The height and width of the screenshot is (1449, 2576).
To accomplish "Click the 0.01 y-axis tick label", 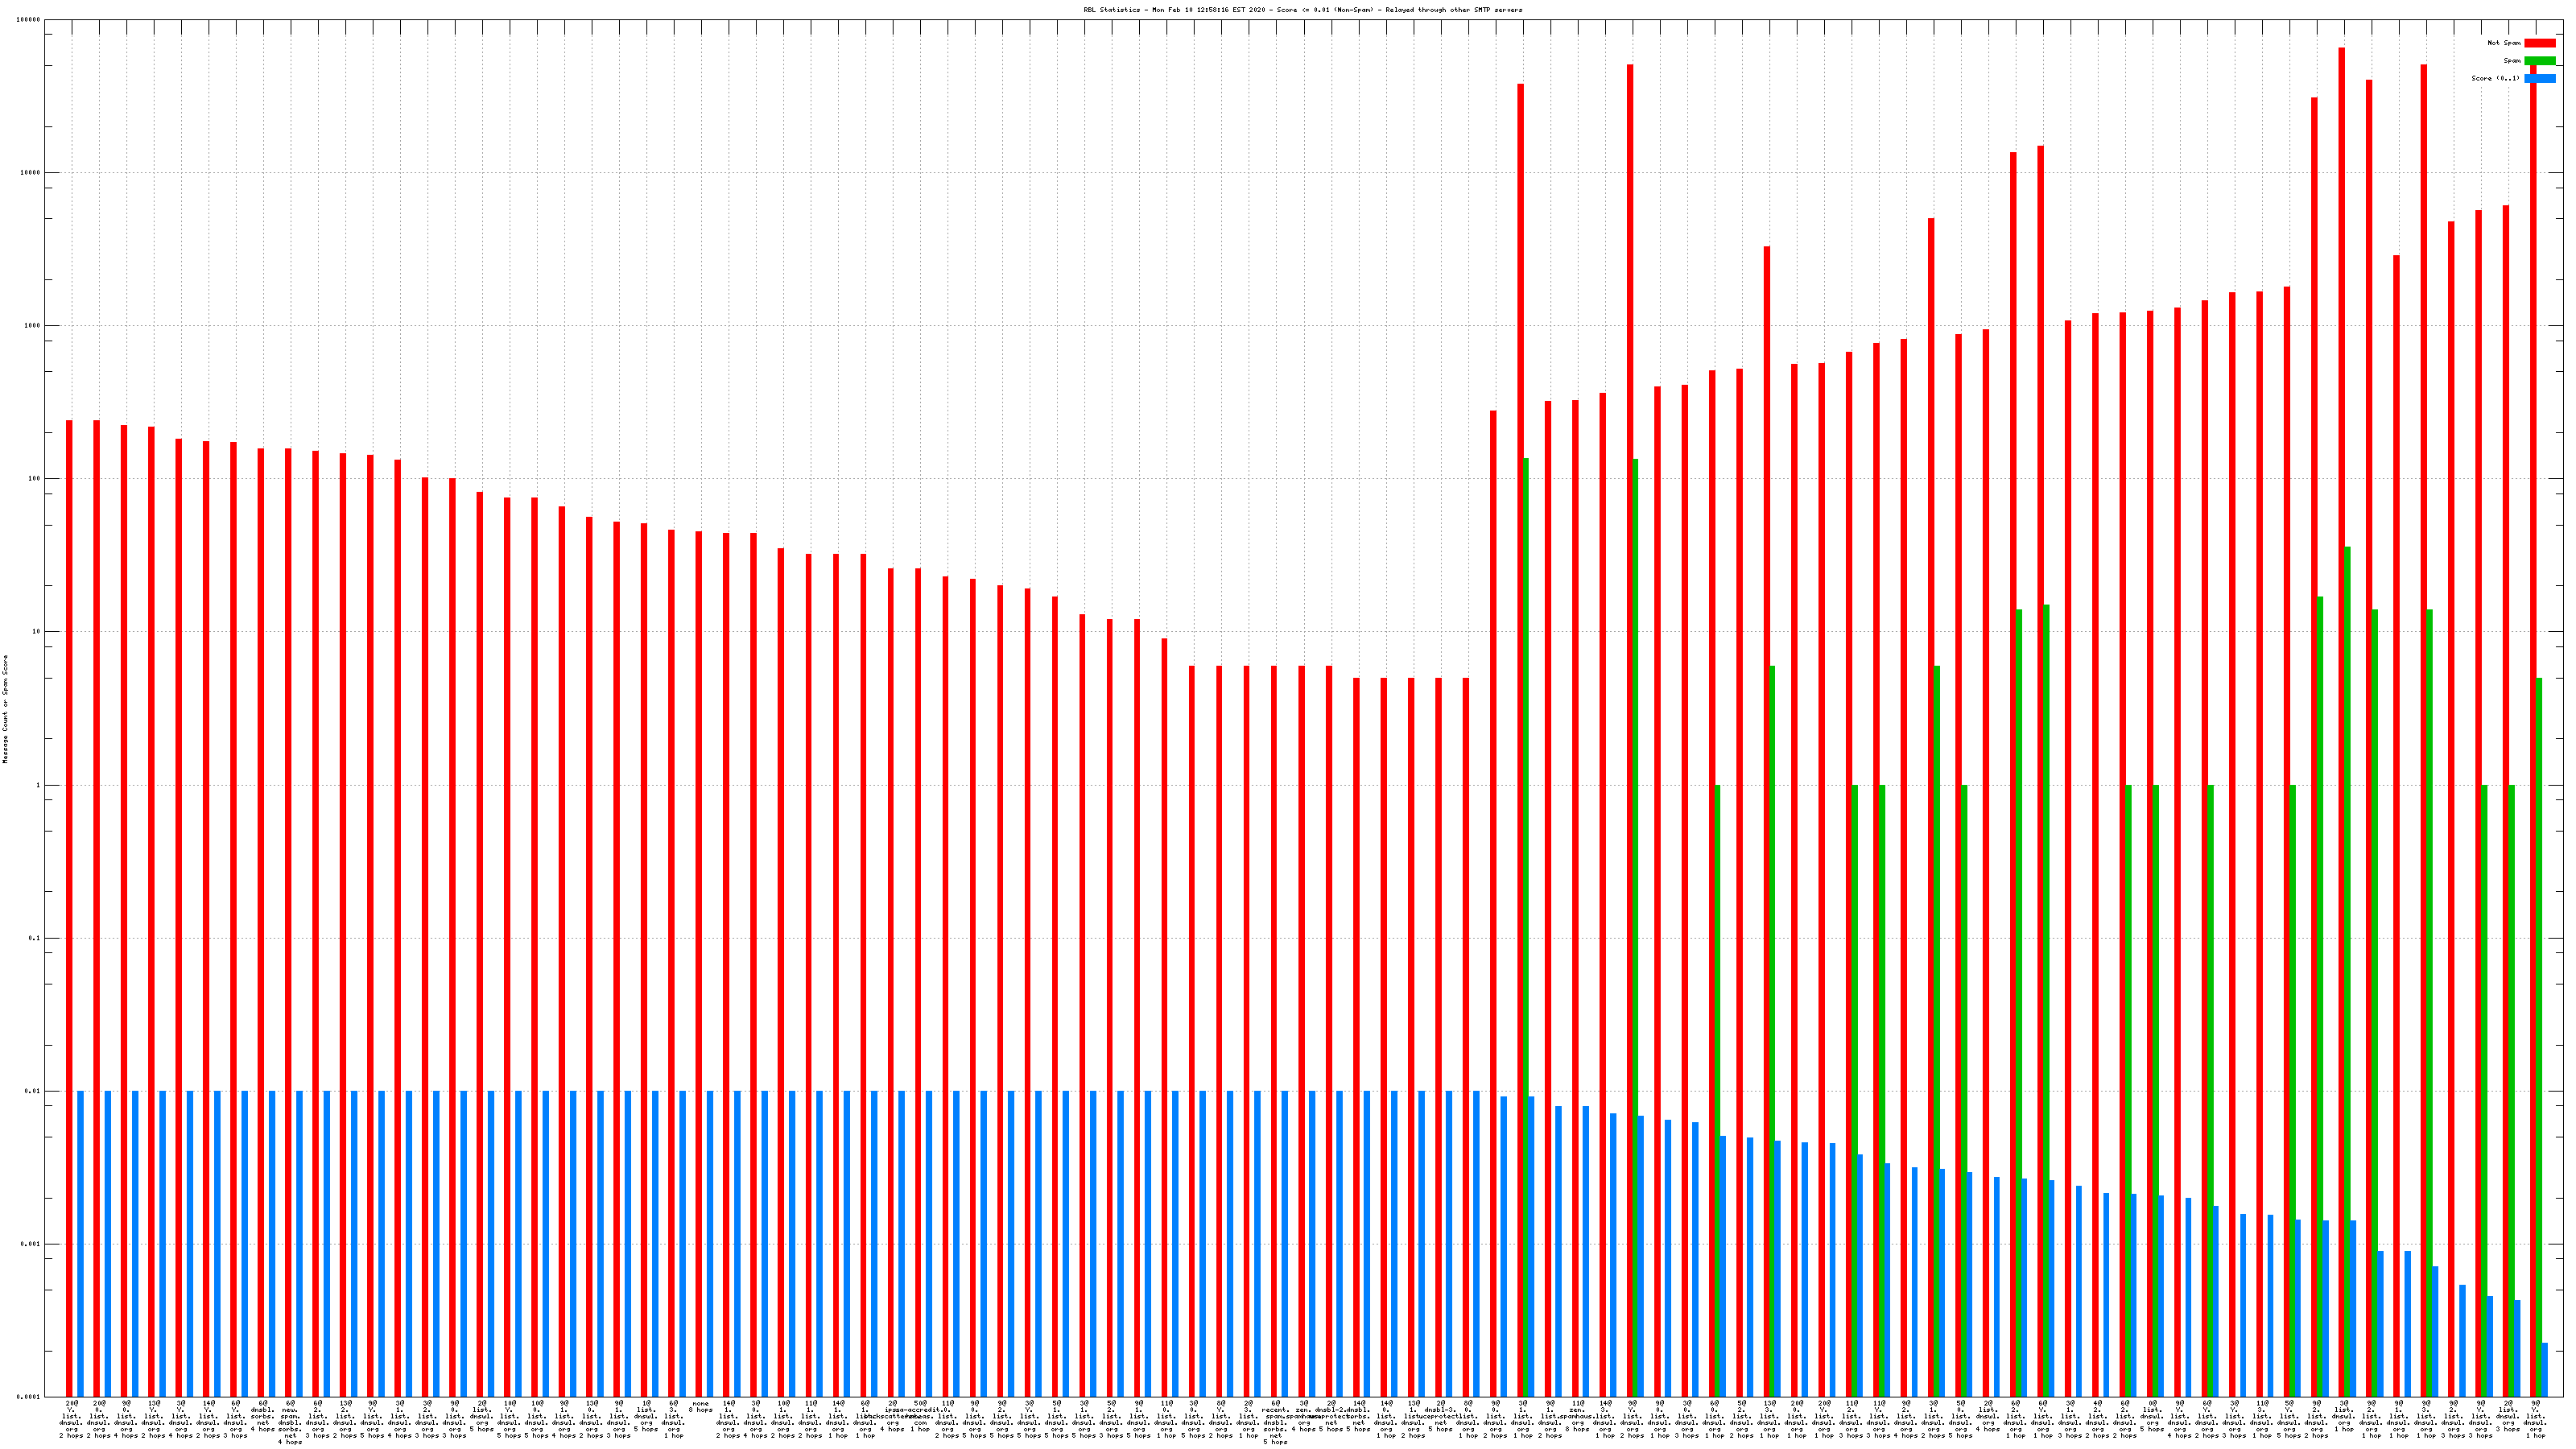I will [33, 1092].
